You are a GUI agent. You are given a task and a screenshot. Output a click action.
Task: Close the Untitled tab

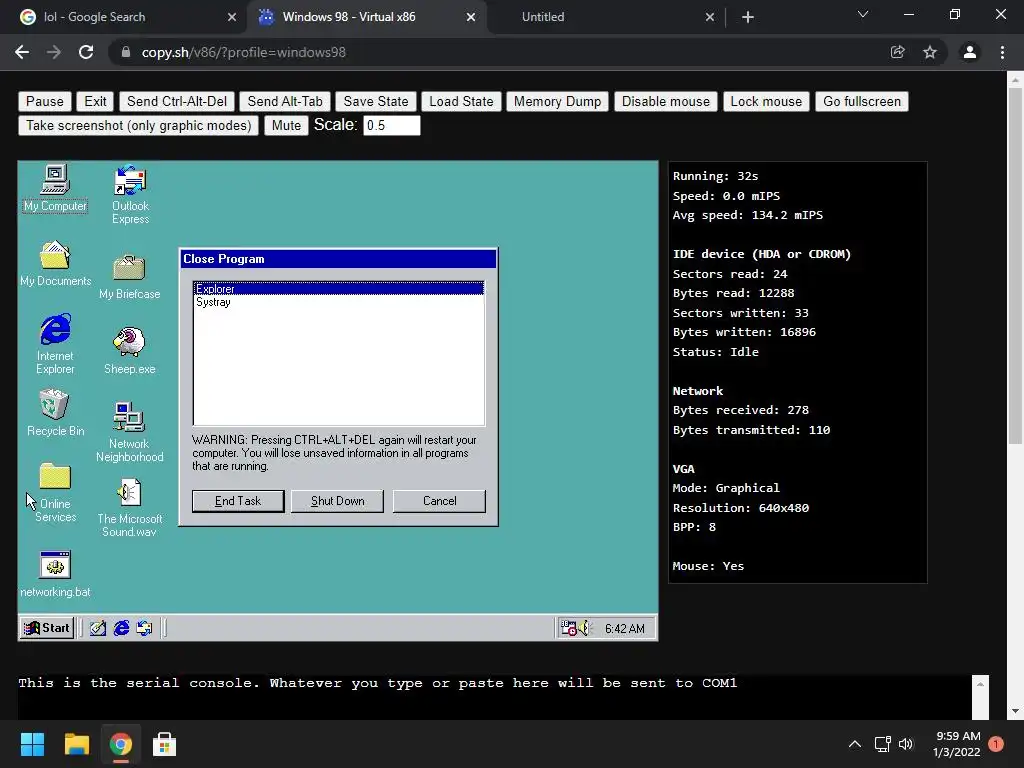coord(710,17)
